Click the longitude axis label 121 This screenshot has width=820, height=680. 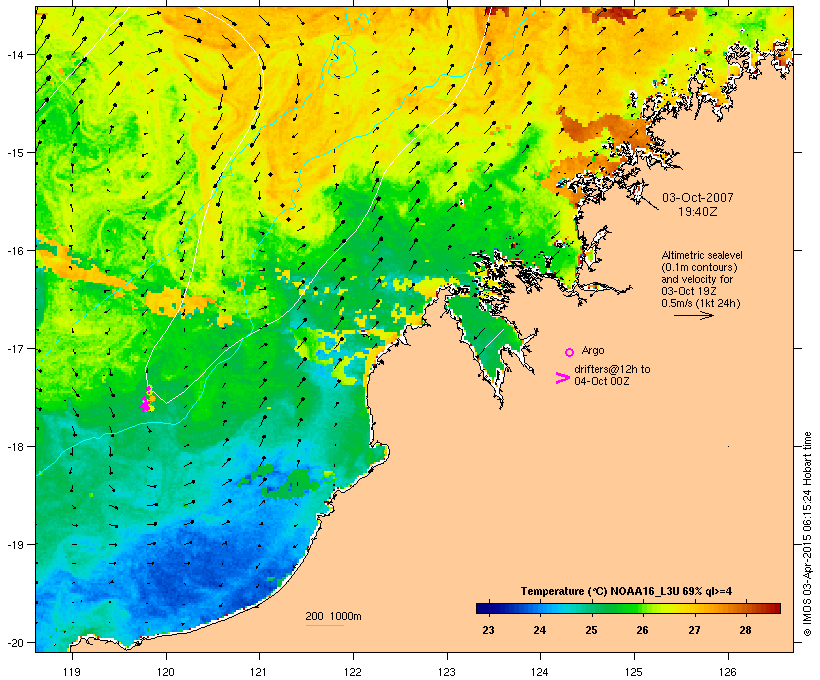click(259, 672)
